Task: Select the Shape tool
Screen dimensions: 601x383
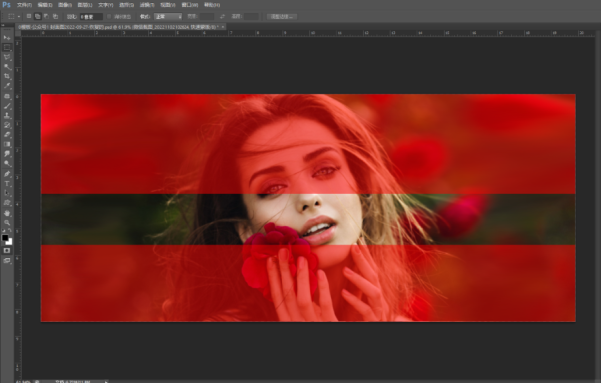Action: (7, 203)
